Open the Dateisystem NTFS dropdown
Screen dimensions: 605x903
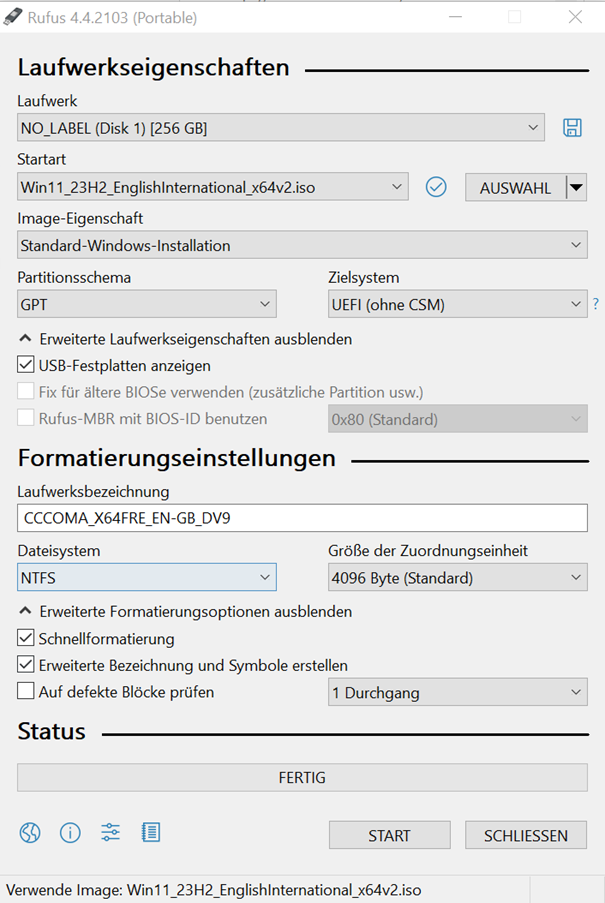pos(147,577)
